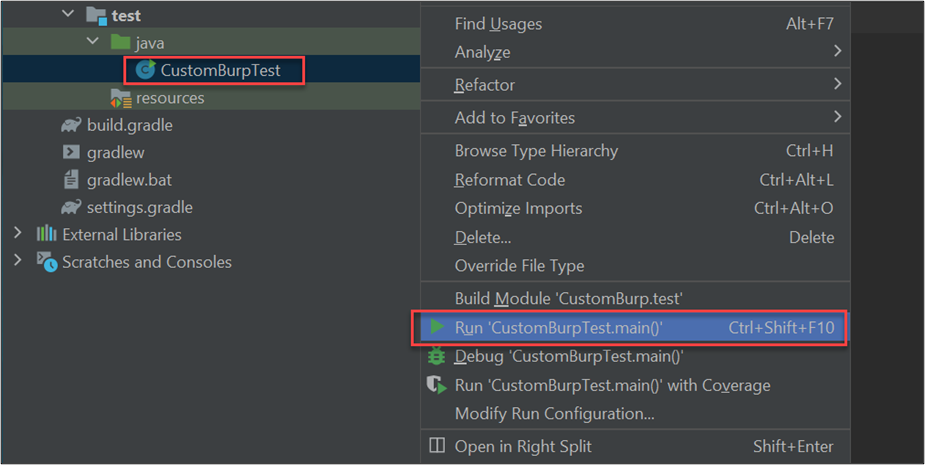The height and width of the screenshot is (465, 925).
Task: Click the CustomBurpTest class file icon
Action: click(x=146, y=70)
